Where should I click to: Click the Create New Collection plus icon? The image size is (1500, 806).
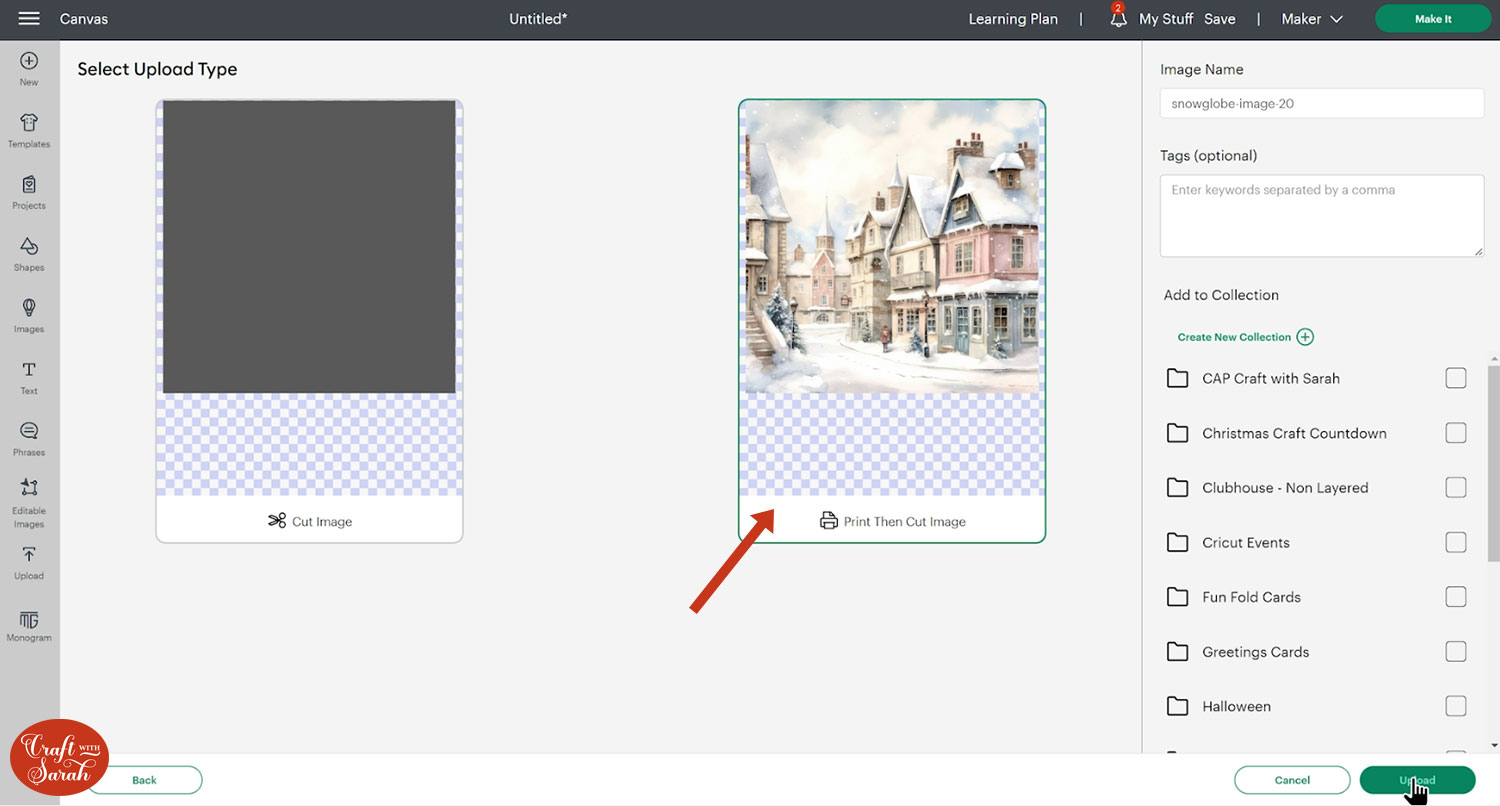[1305, 337]
